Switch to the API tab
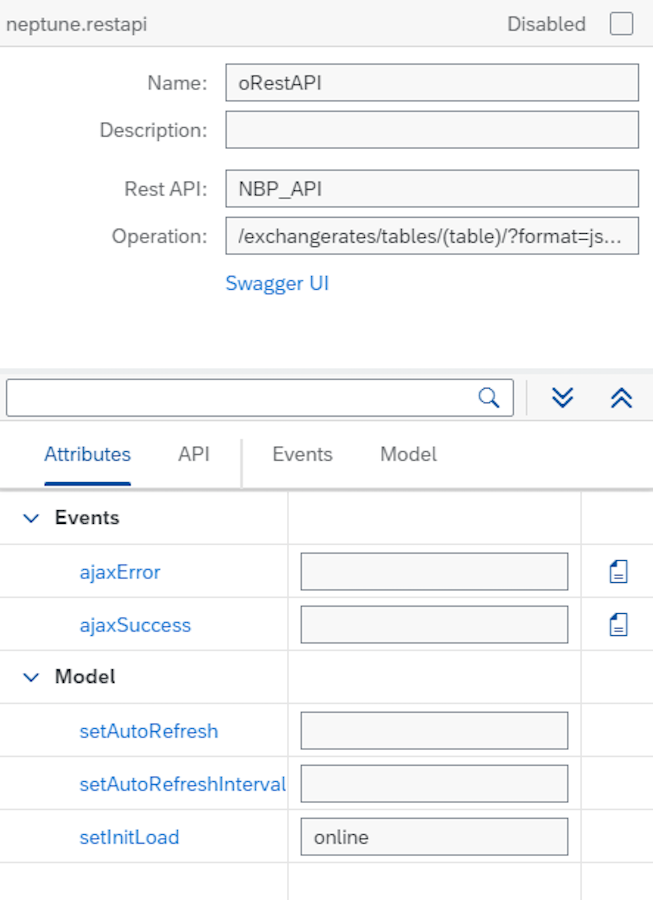 (194, 454)
